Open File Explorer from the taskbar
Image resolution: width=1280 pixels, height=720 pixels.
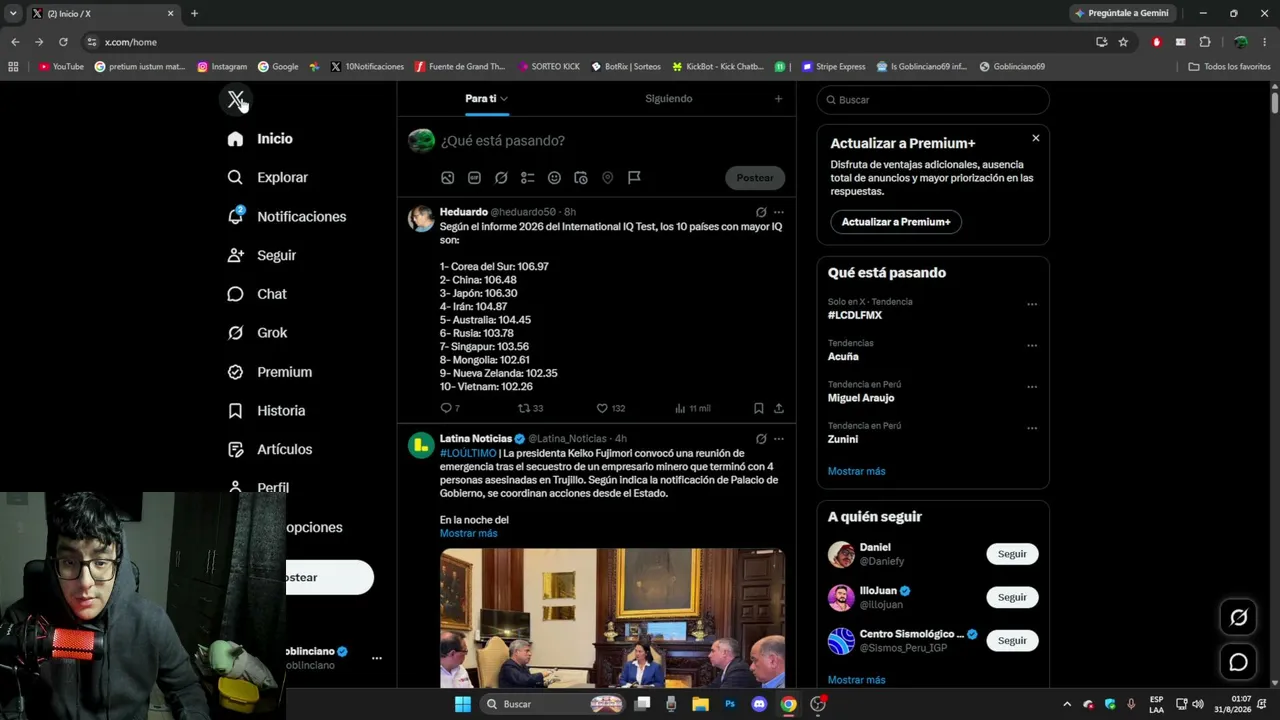[701, 704]
